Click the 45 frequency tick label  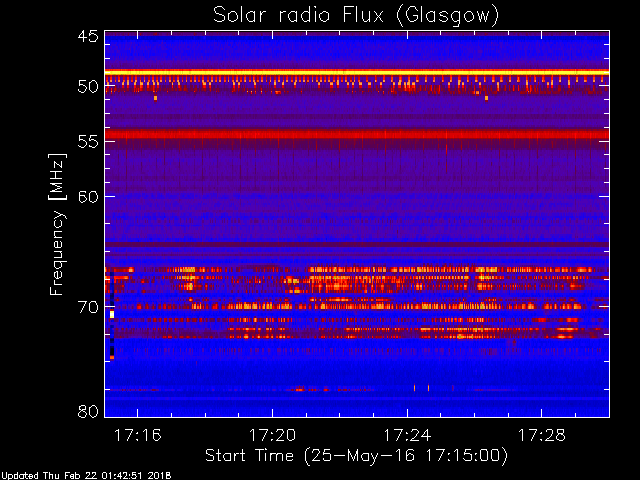(x=88, y=36)
